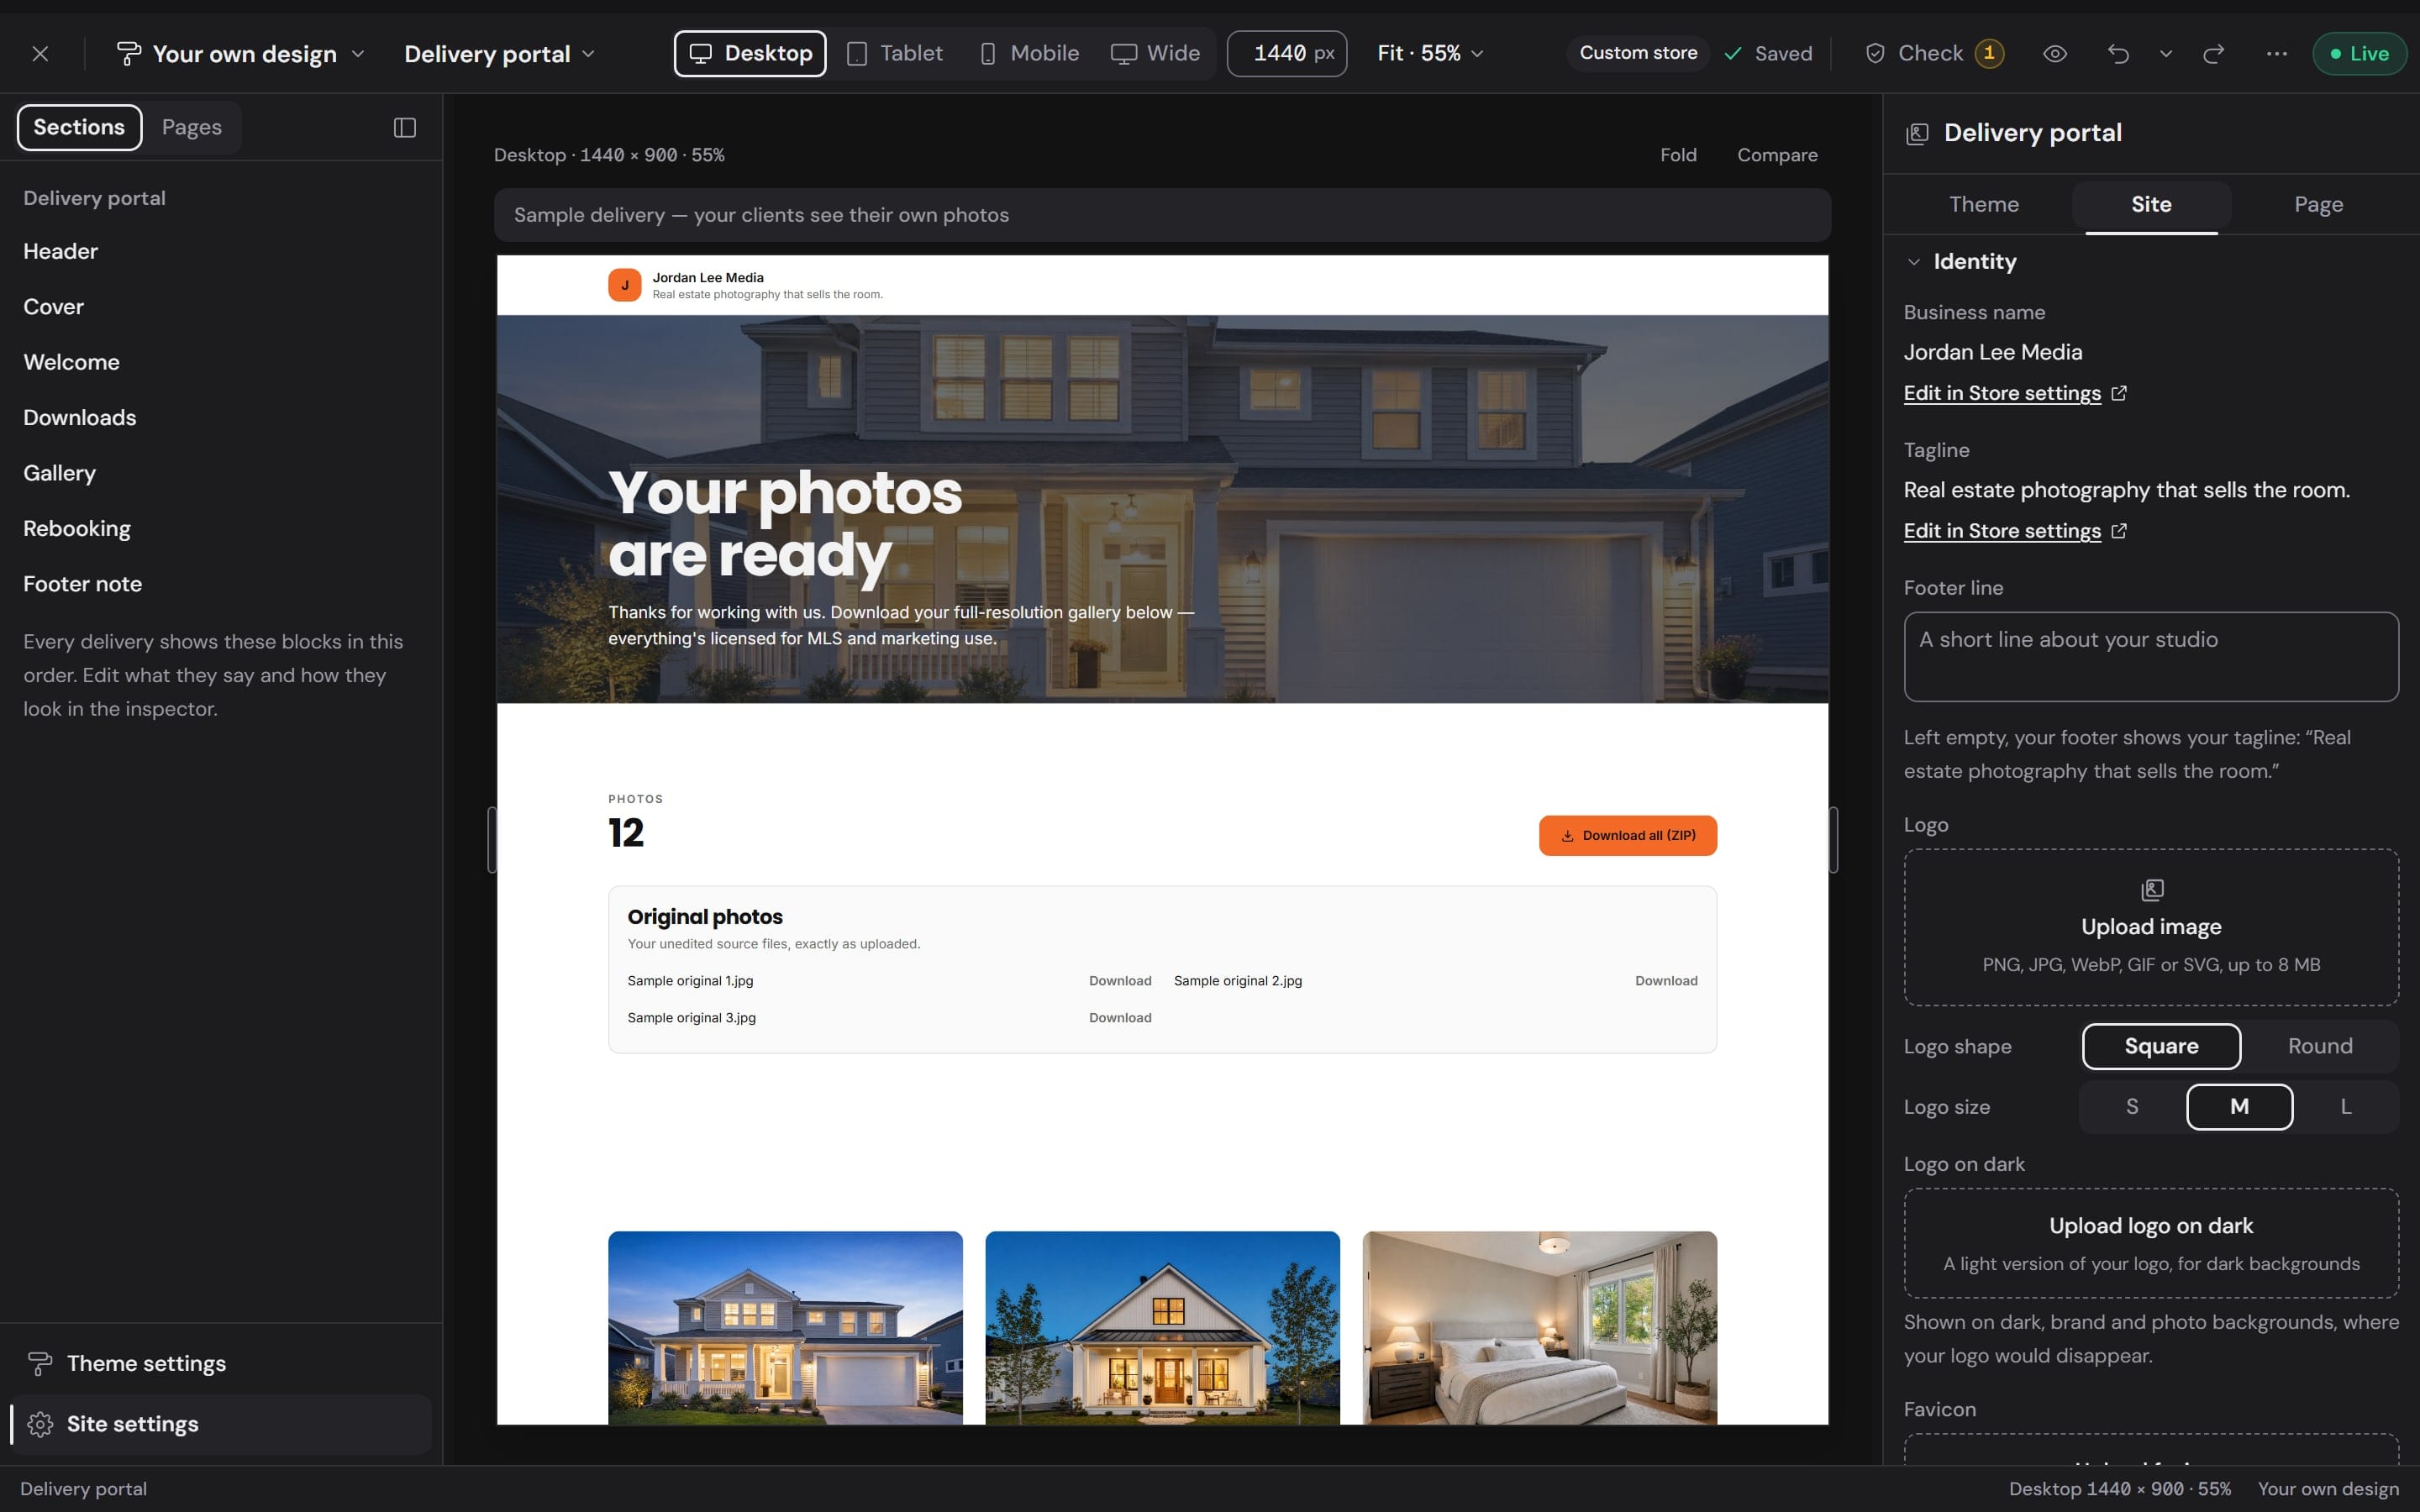Click the bedroom gallery thumbnail
The width and height of the screenshot is (2420, 1512).
(x=1540, y=1328)
